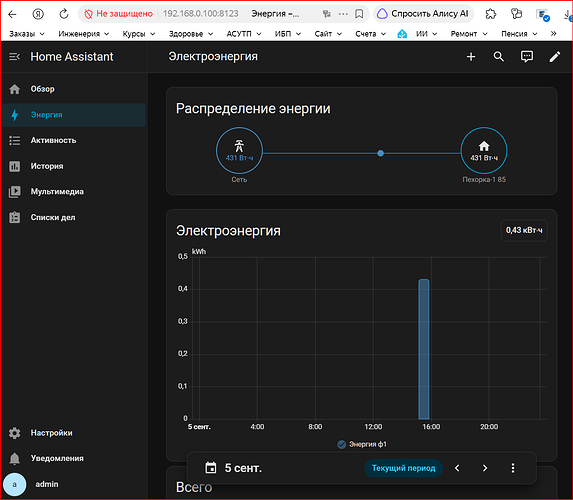Click 'Текущий период' button
573x500 pixels.
tap(403, 468)
